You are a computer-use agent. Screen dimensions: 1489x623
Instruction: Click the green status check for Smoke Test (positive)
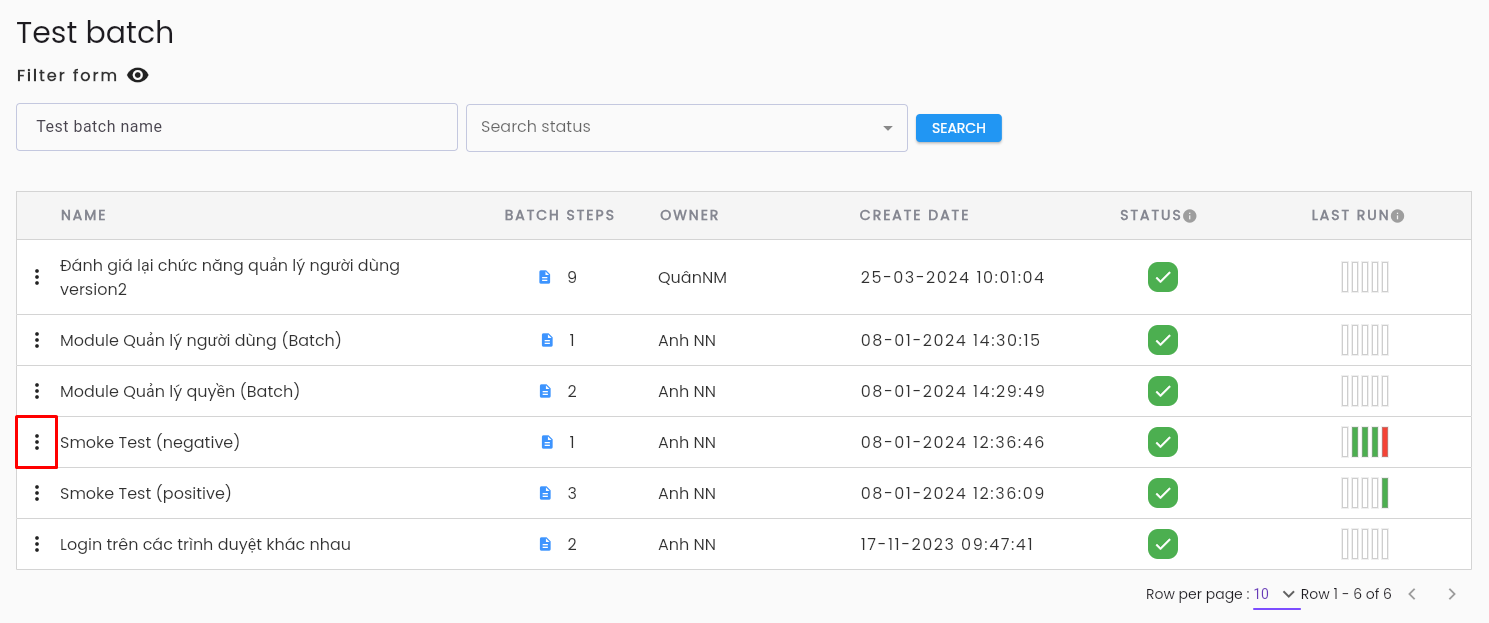(1163, 493)
